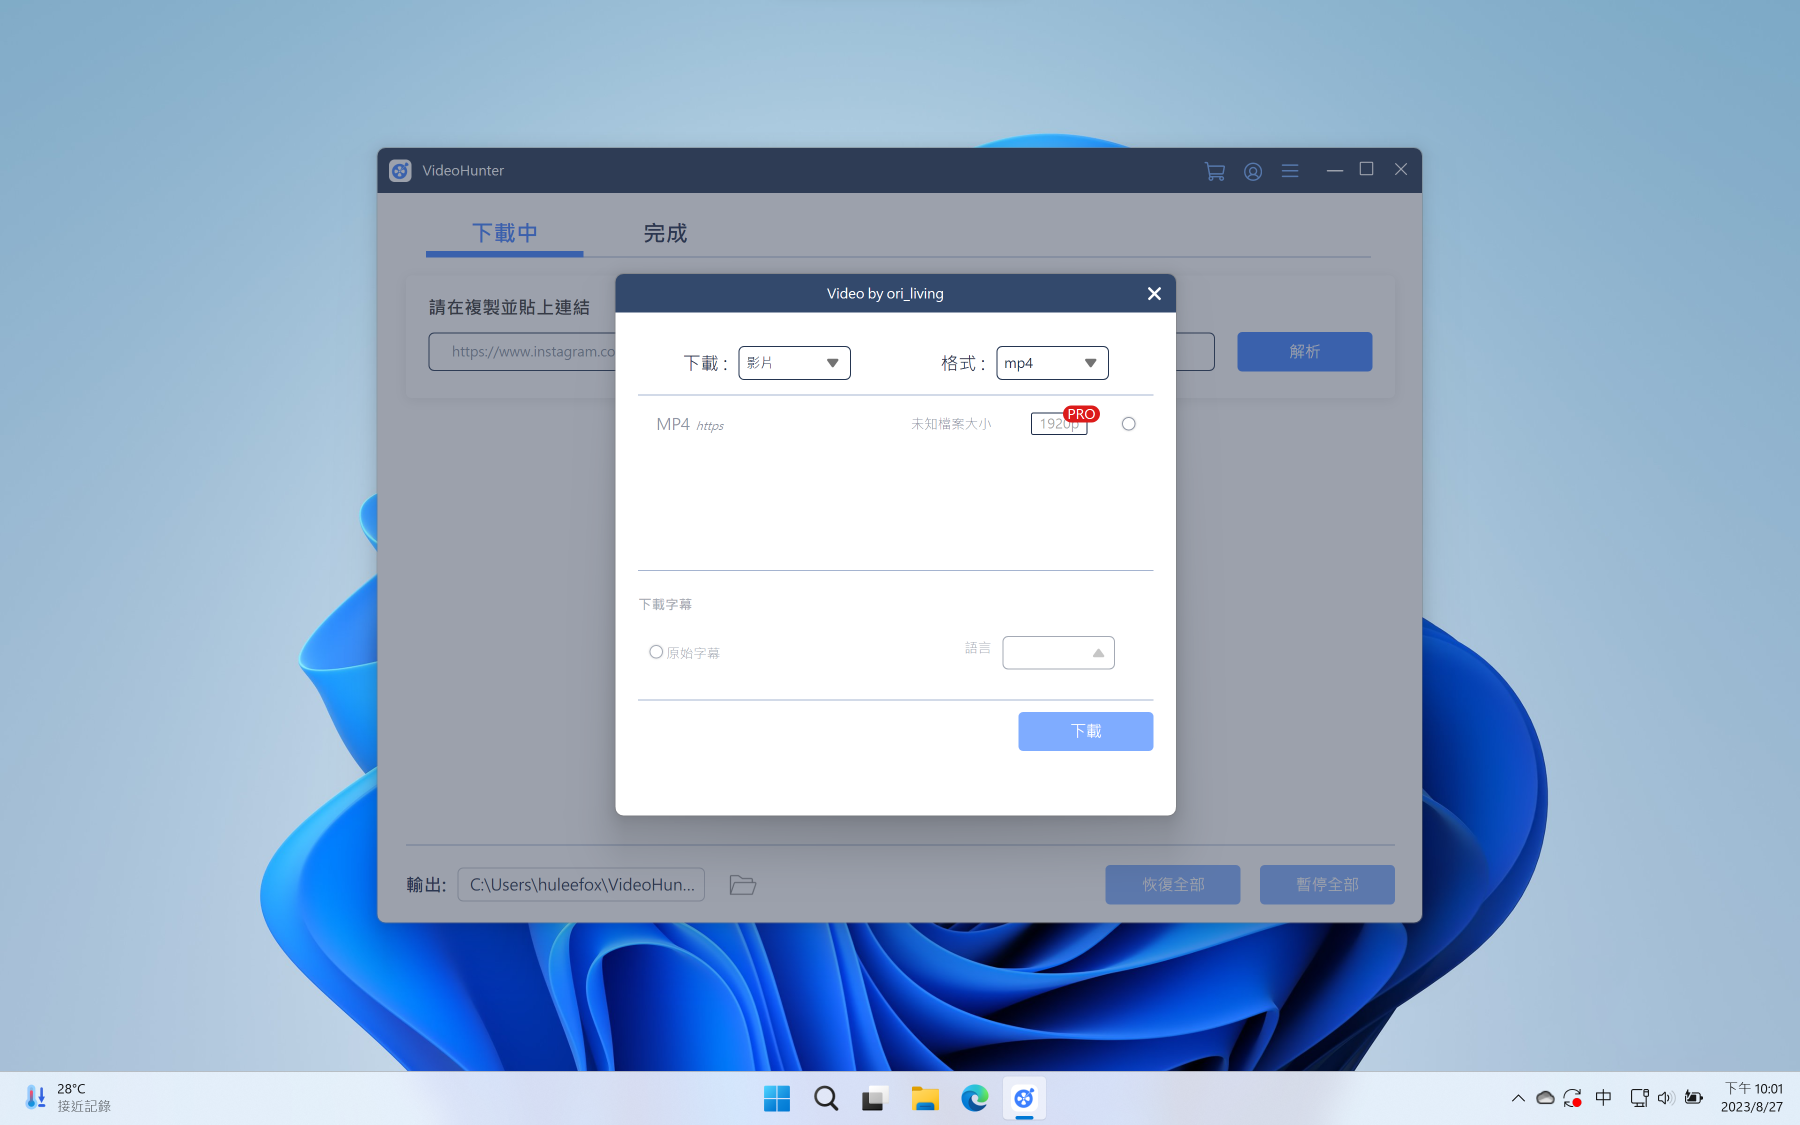1800x1125 pixels.
Task: Click the output path field
Action: [581, 885]
